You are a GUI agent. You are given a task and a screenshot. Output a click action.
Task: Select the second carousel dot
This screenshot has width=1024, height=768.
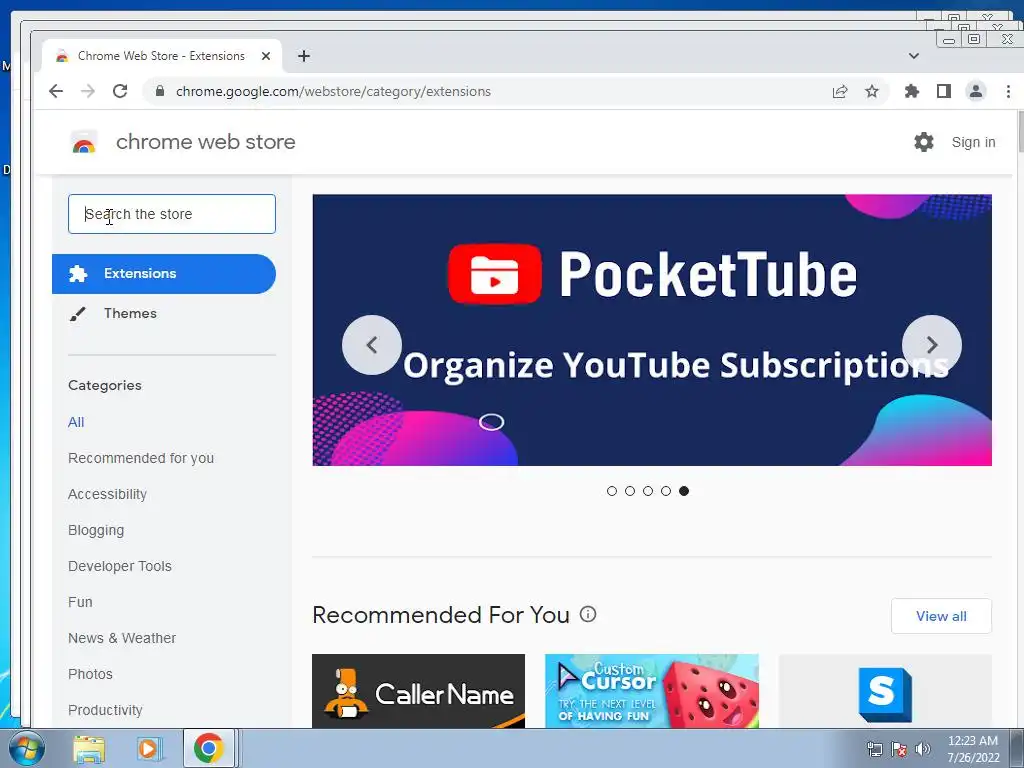click(x=630, y=491)
